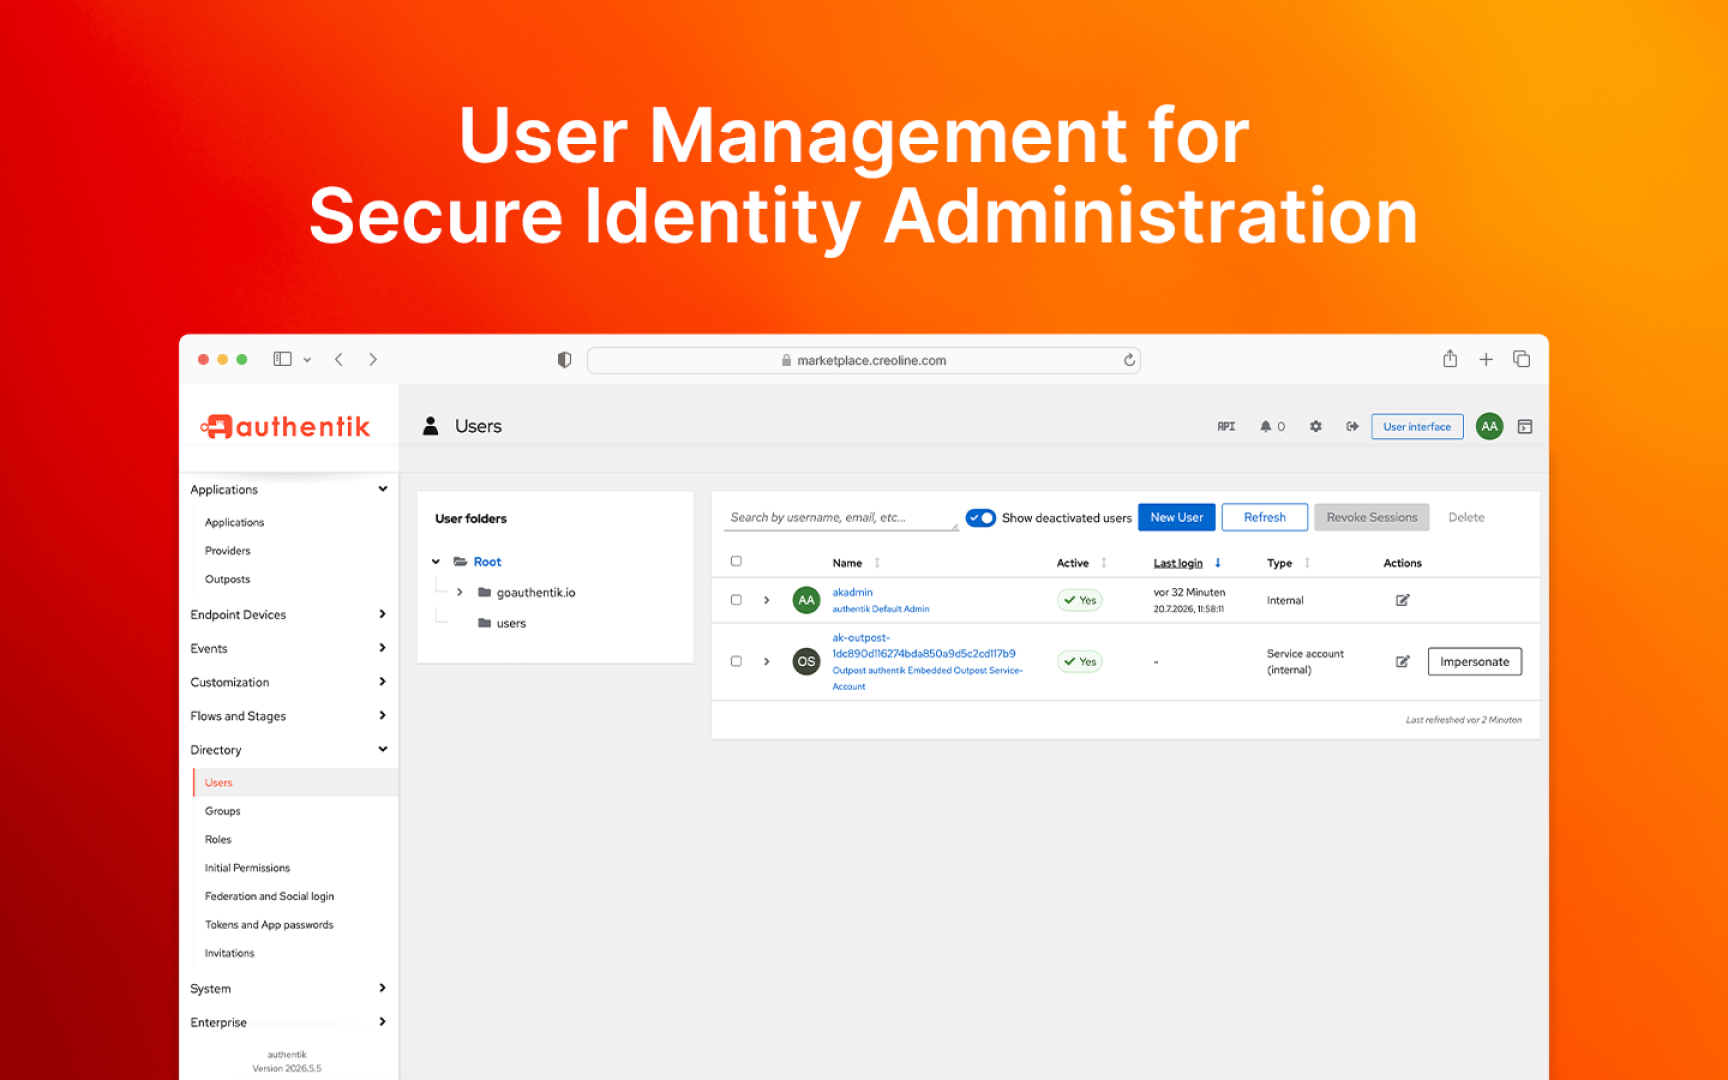
Task: Click the goauthentik.io folder icon
Action: click(485, 593)
